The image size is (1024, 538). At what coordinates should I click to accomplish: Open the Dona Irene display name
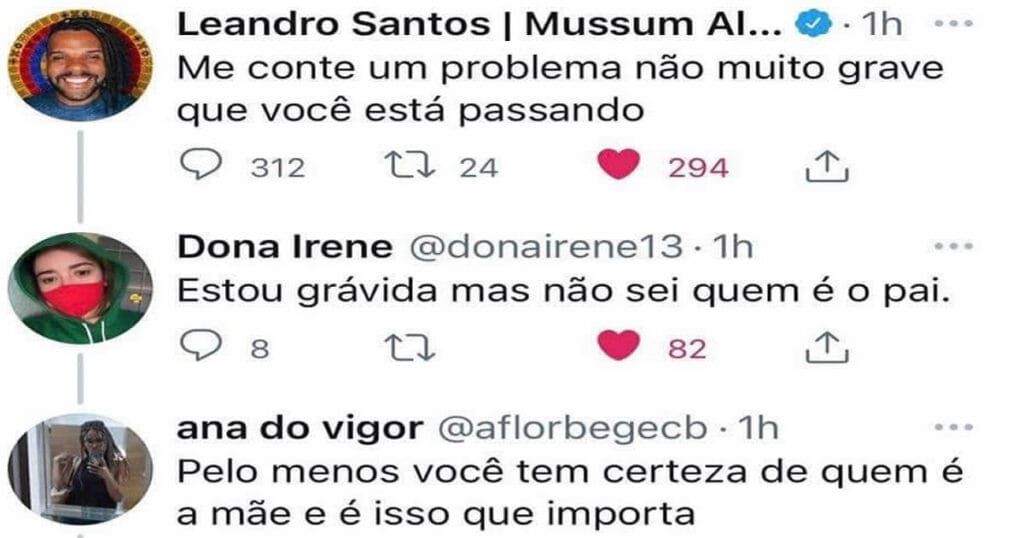pyautogui.click(x=285, y=247)
